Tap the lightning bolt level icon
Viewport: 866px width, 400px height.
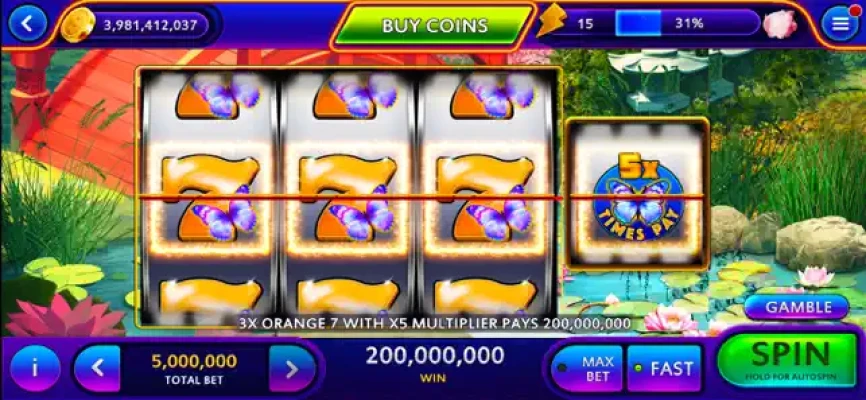pos(550,20)
